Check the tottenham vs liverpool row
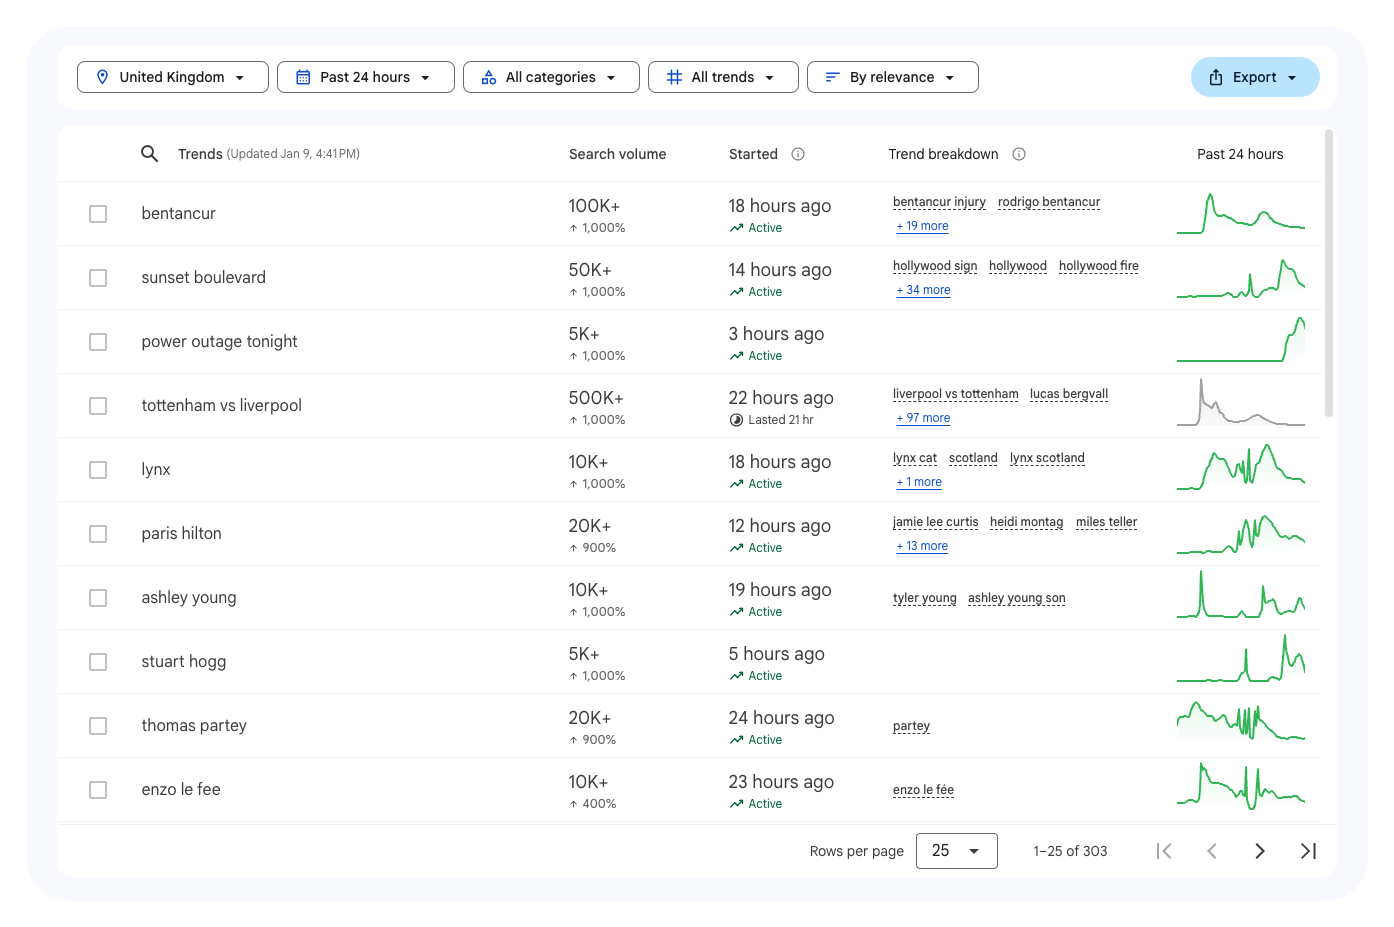Image resolution: width=1394 pixels, height=927 pixels. coord(98,406)
